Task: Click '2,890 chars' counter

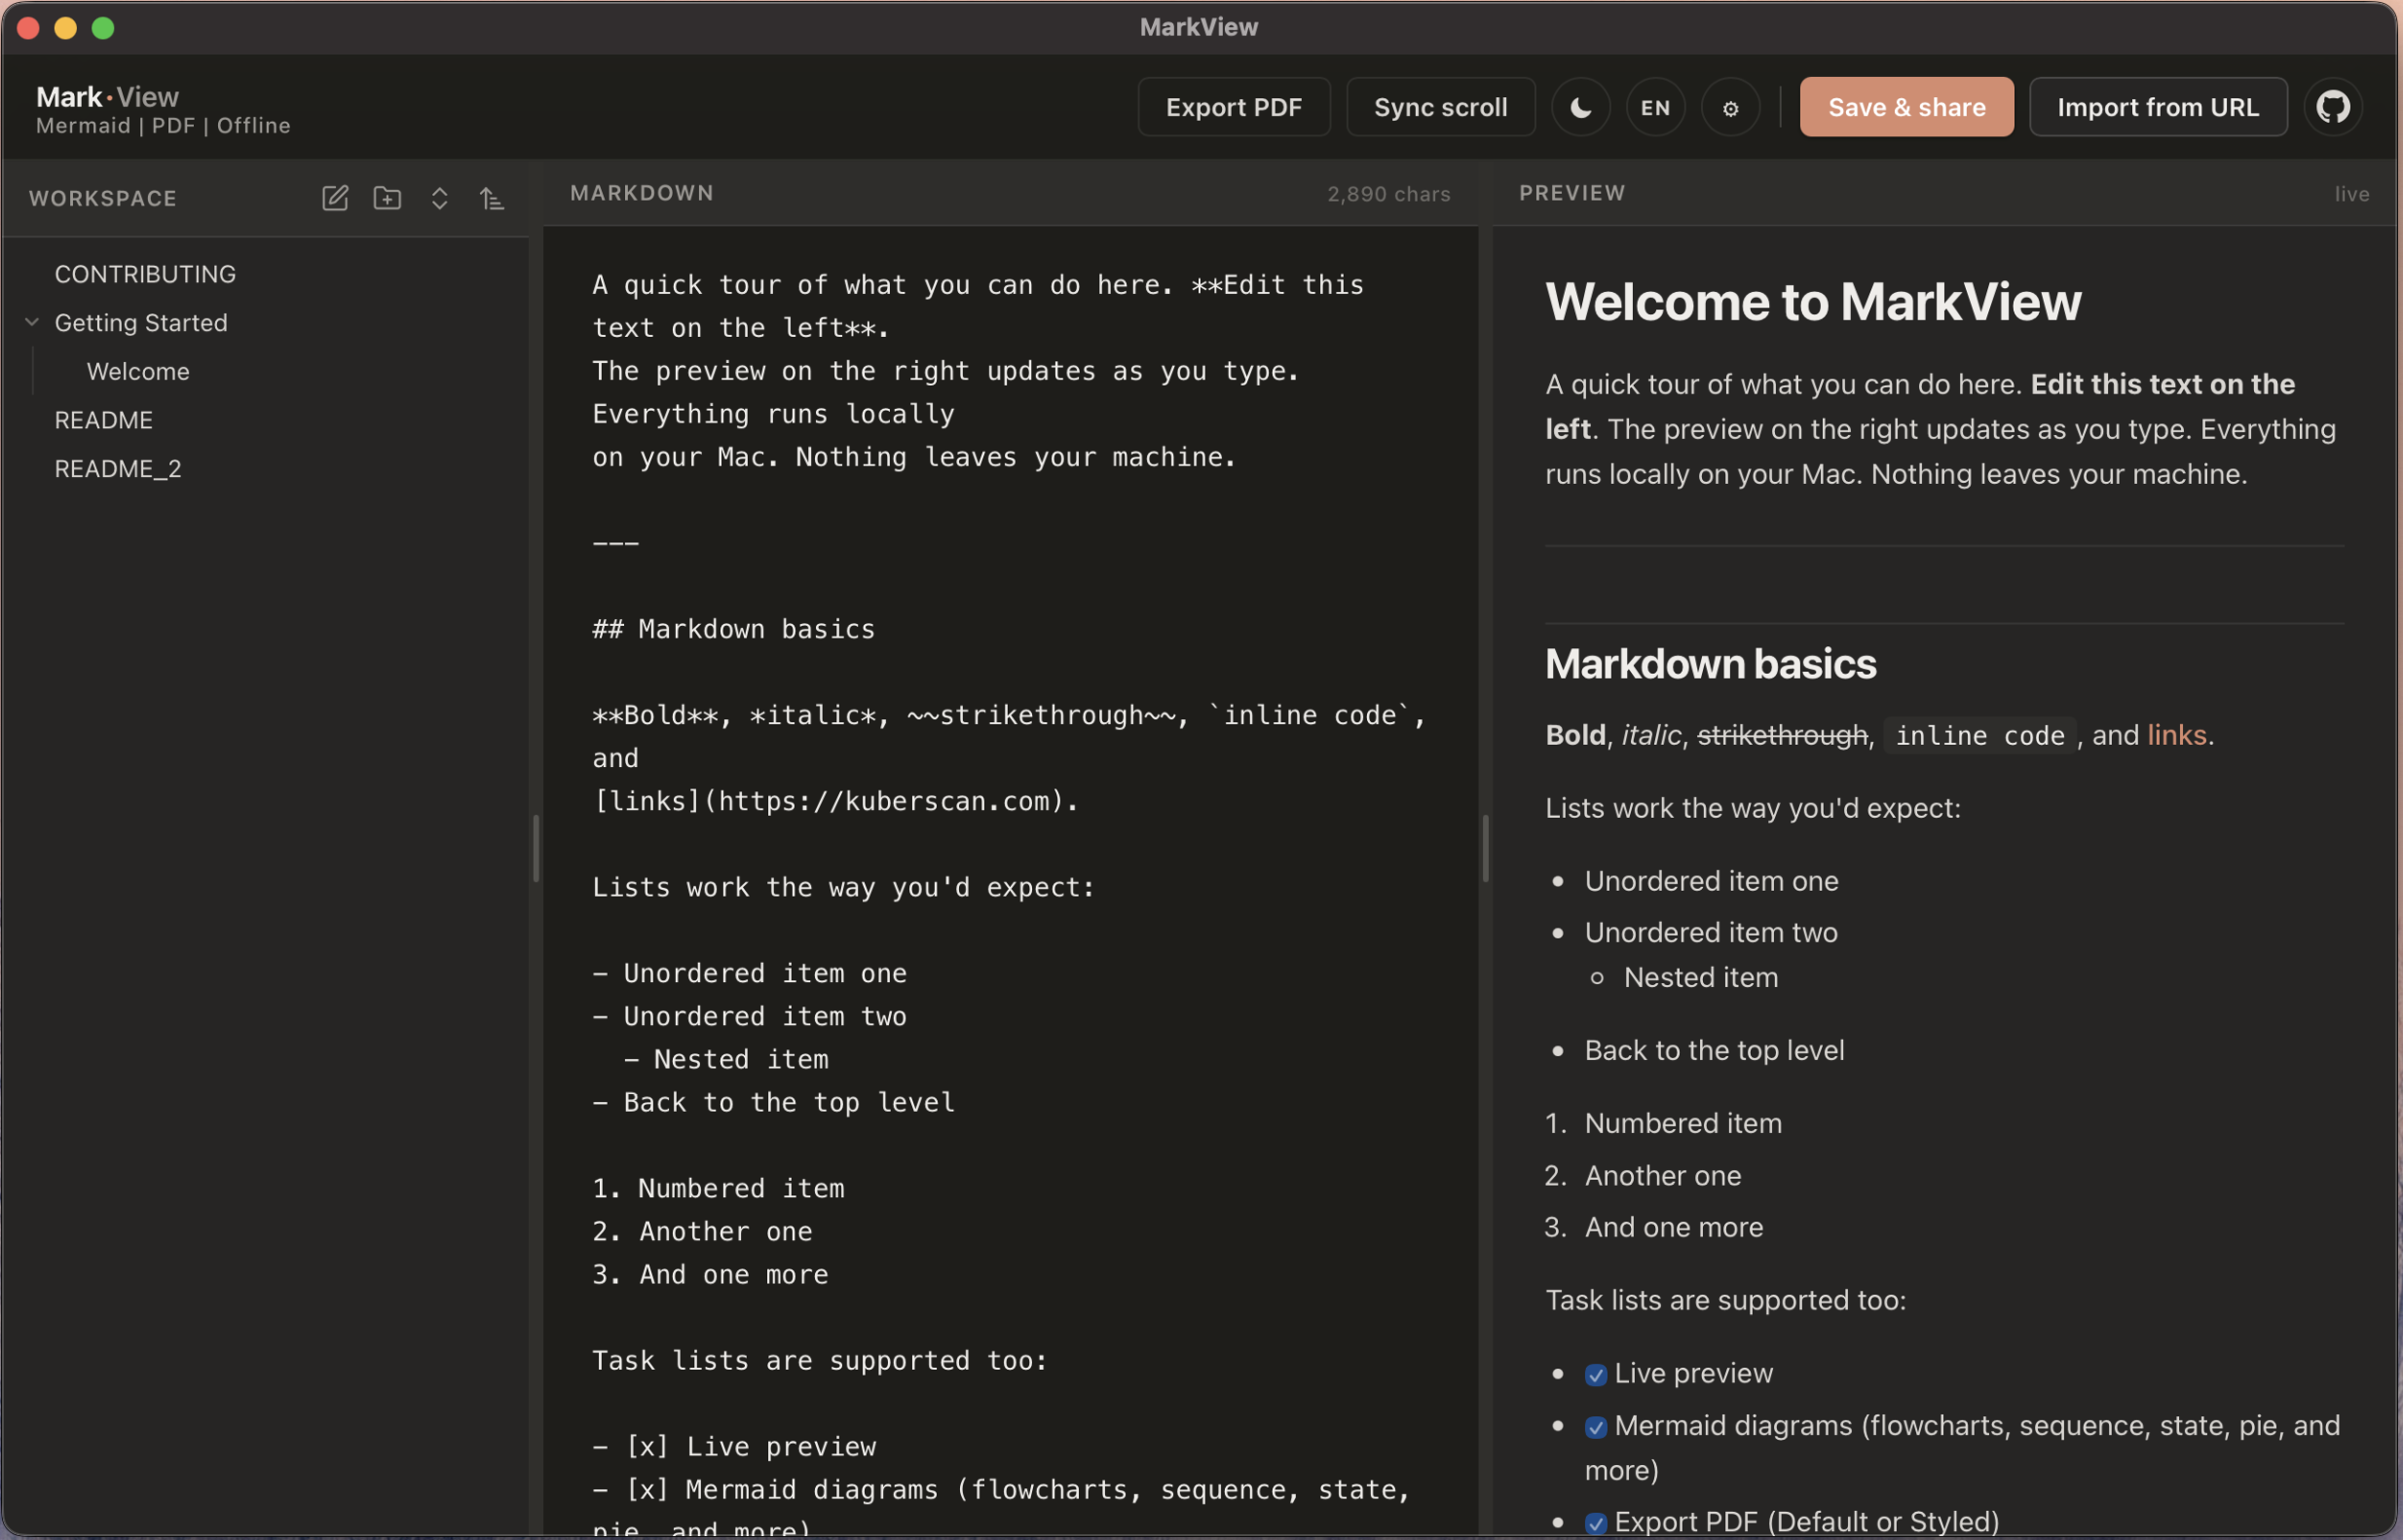Action: tap(1388, 194)
